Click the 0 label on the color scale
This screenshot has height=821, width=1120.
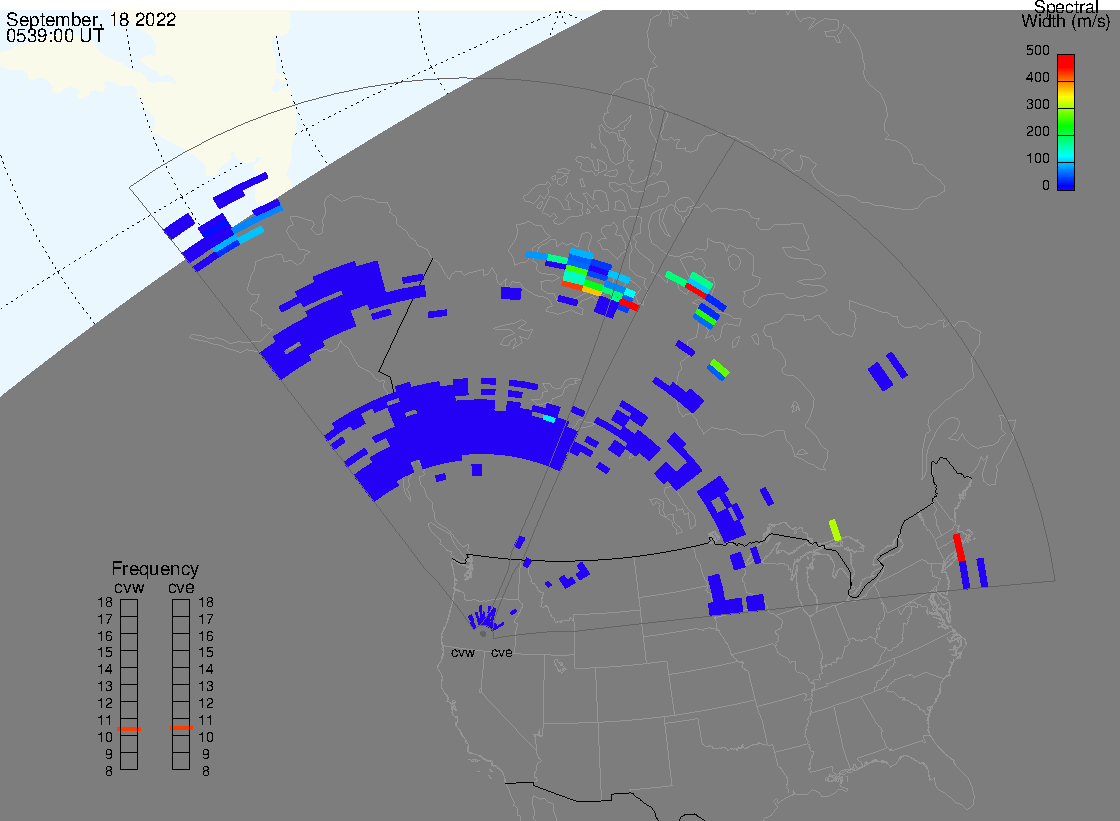[1046, 186]
